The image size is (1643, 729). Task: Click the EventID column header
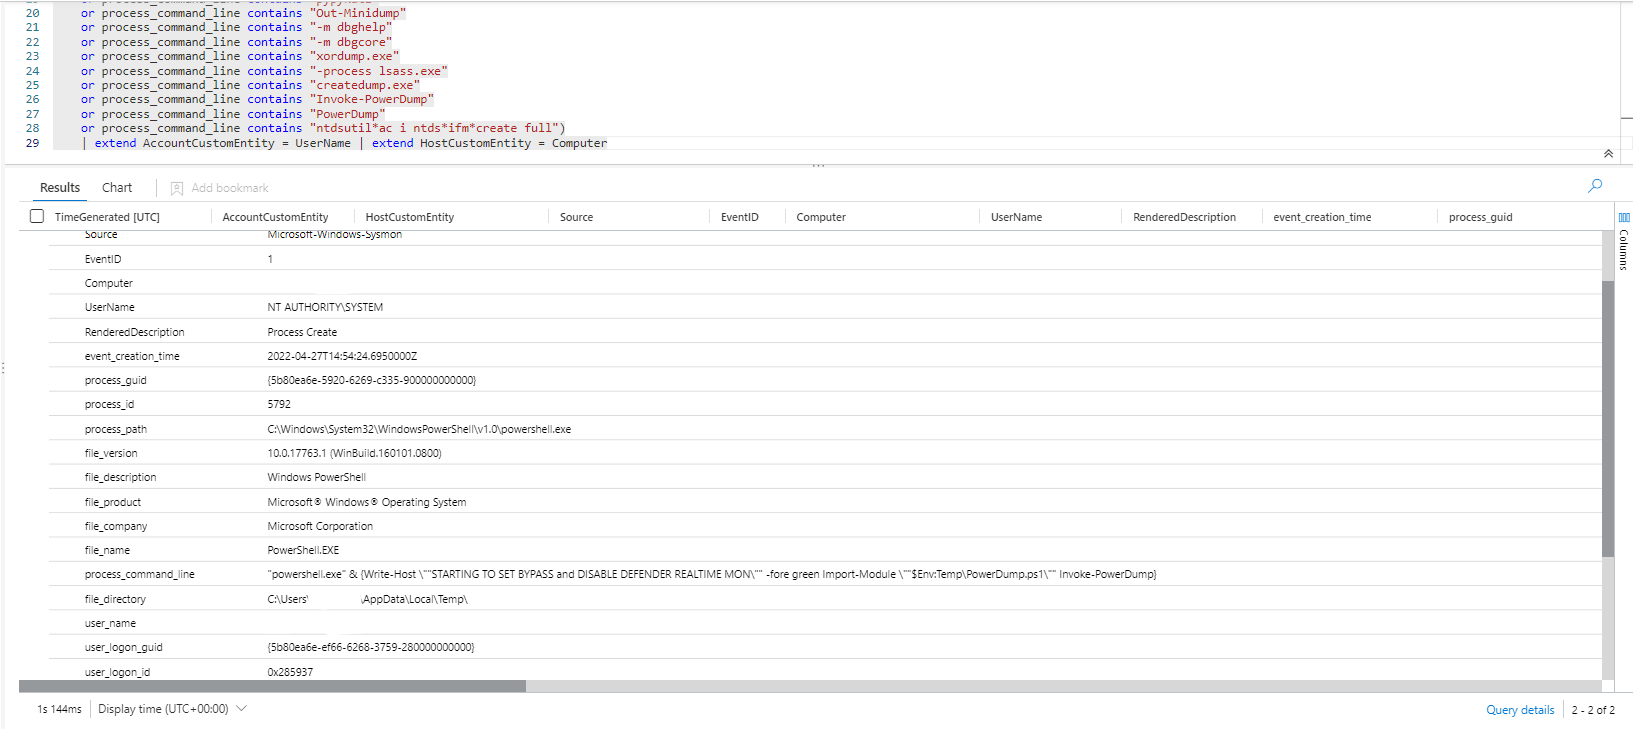click(739, 217)
